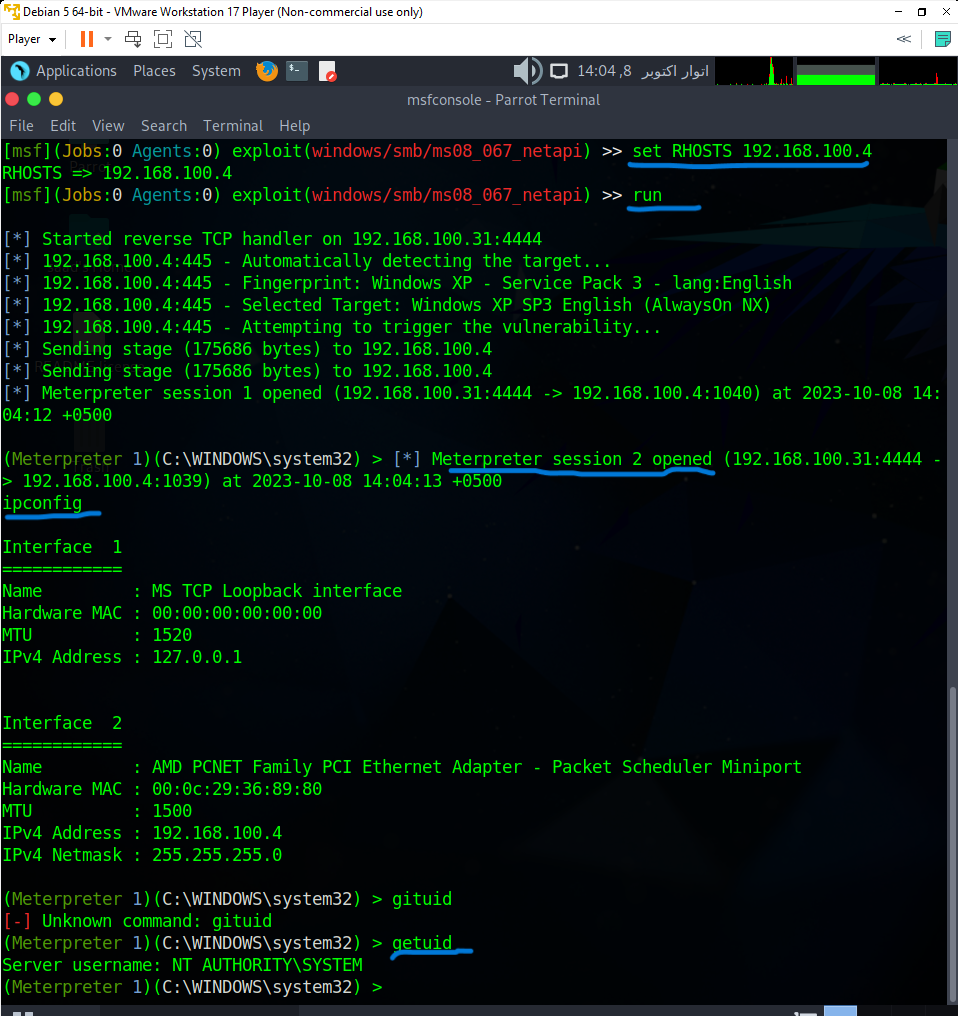Open the terminal Search menu
Screen dimensions: 958x1016
(164, 126)
